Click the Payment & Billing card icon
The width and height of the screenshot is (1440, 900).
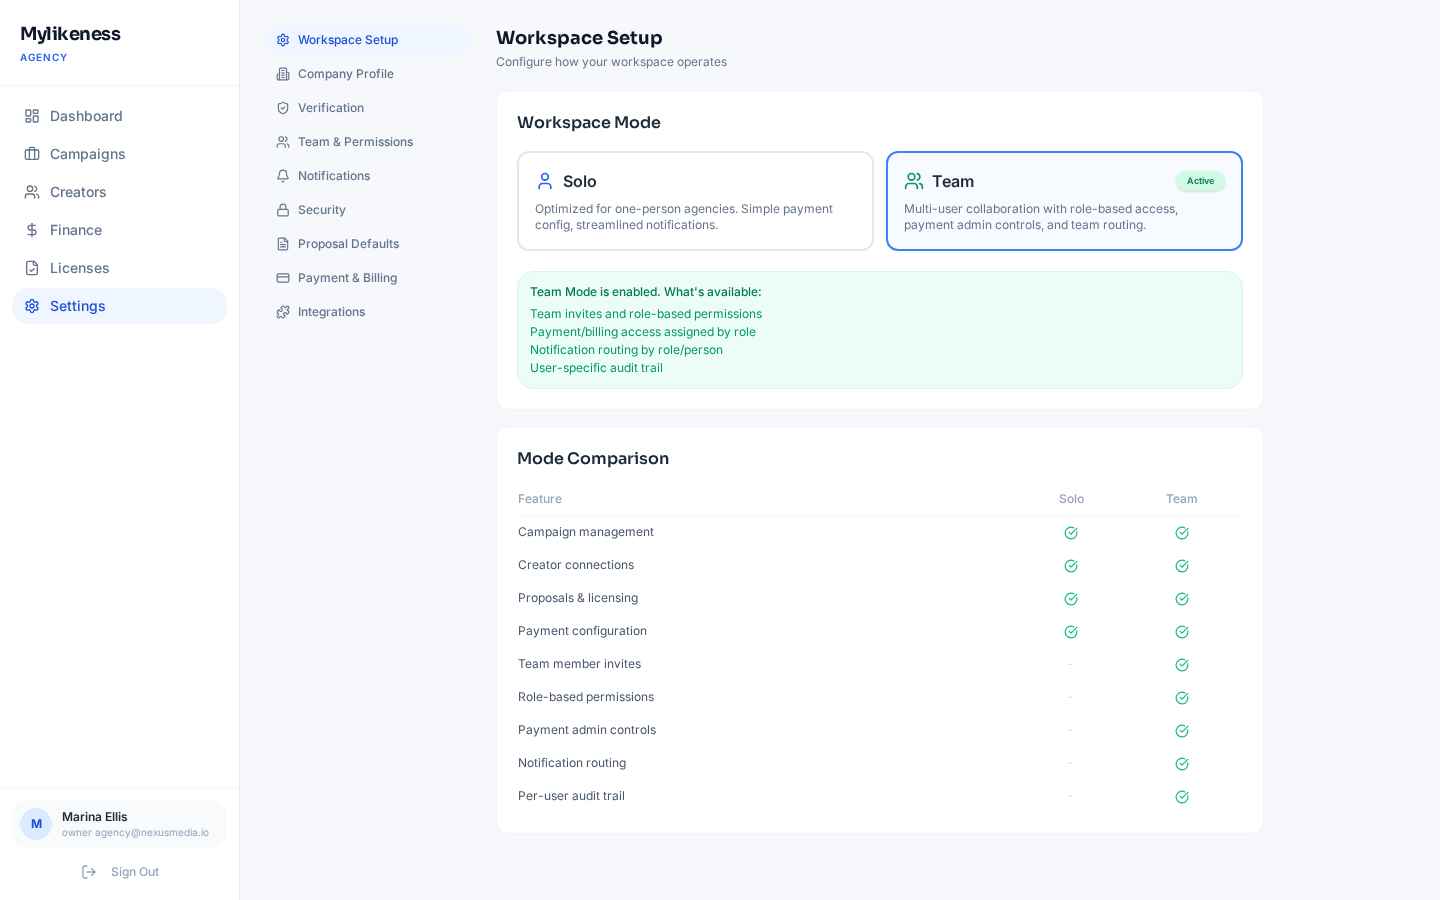(283, 278)
